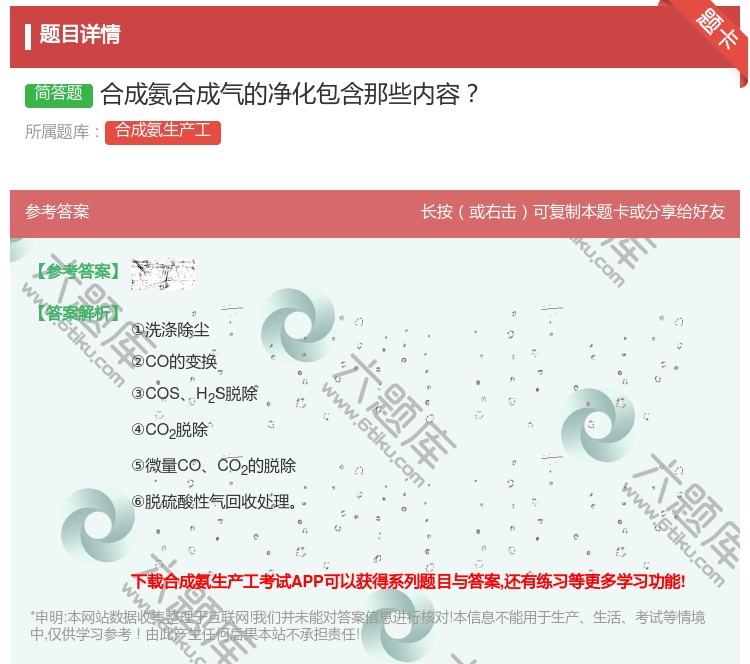Screen dimensions: 750x664
Task: Select answer line ③COS、H2S脱除
Action: pyautogui.click(x=194, y=394)
